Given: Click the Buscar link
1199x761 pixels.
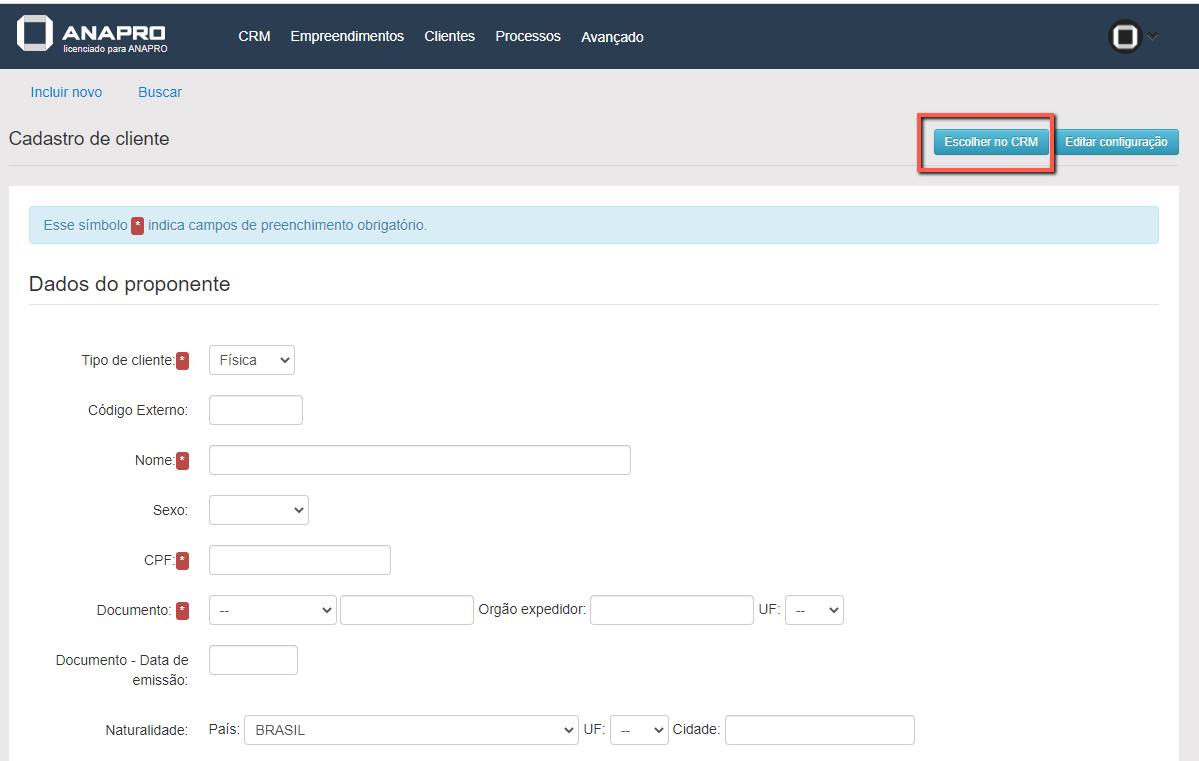Looking at the screenshot, I should 160,92.
